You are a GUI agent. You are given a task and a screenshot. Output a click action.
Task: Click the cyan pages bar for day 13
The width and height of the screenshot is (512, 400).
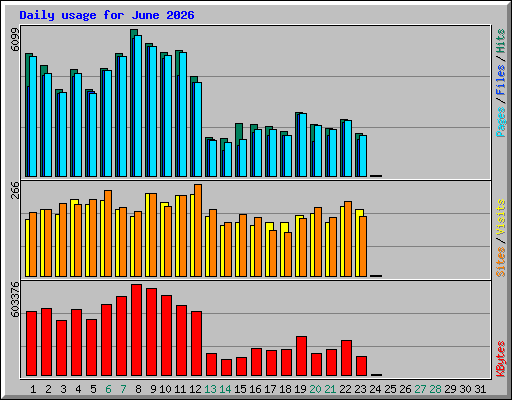213,158
